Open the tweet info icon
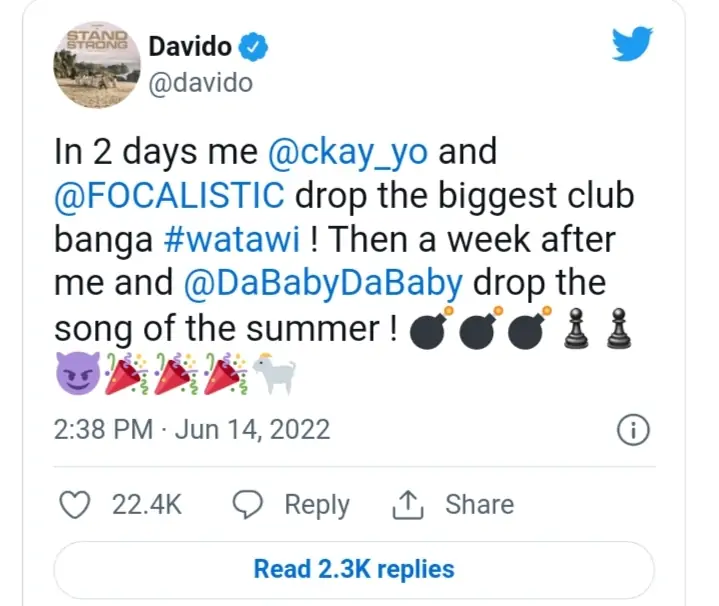The width and height of the screenshot is (719, 606). click(633, 430)
